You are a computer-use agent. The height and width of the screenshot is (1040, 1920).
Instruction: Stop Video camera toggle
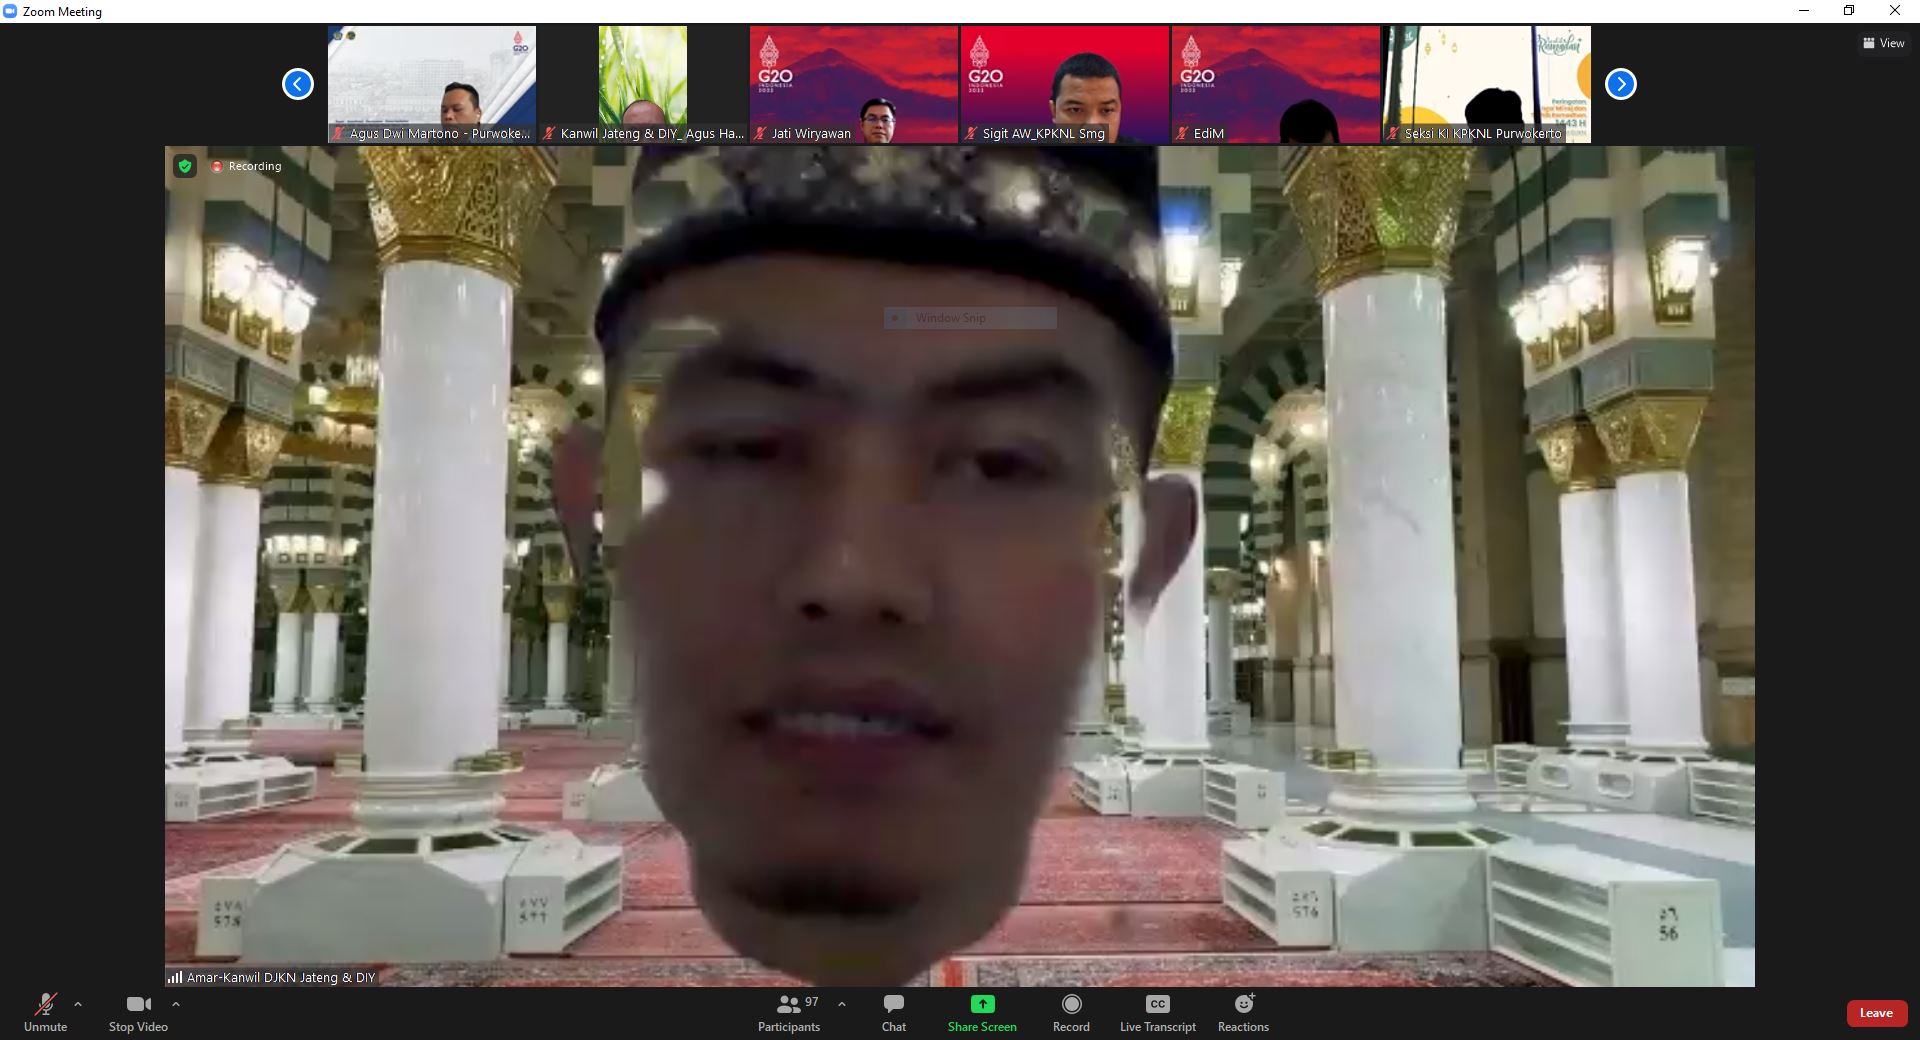click(138, 1012)
